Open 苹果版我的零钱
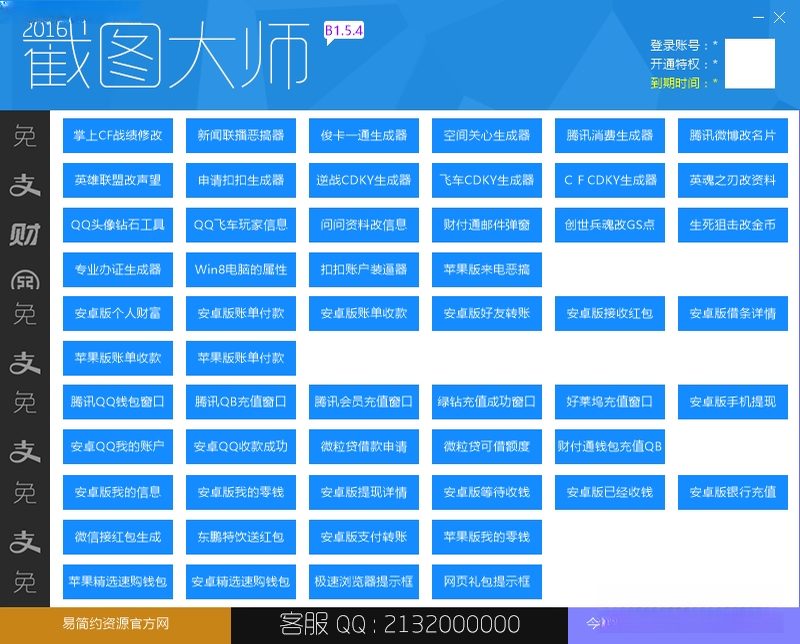The image size is (800, 644). pos(487,537)
